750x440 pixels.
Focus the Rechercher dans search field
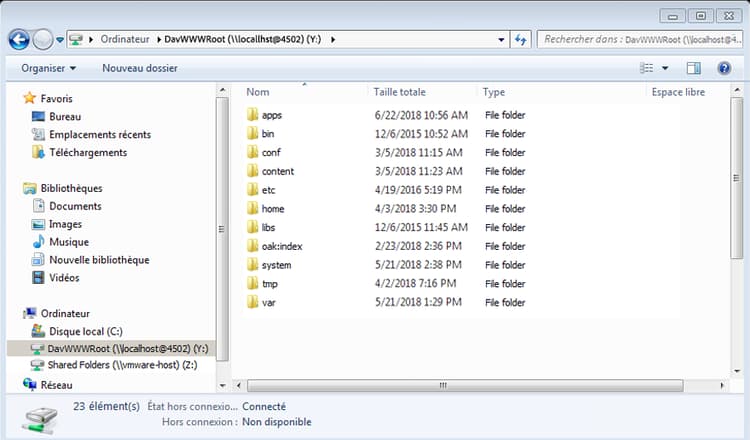640,40
